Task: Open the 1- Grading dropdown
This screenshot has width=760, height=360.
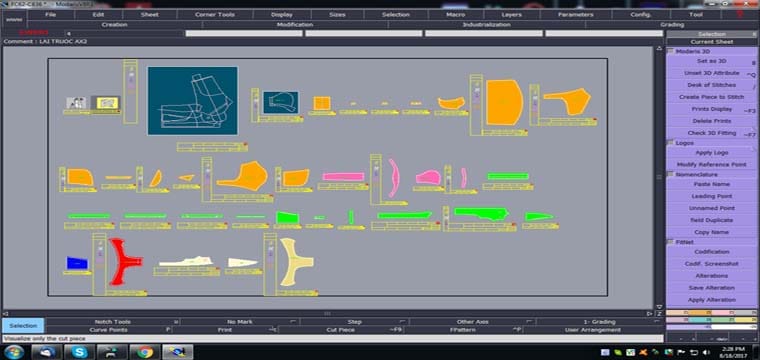Action: click(656, 322)
